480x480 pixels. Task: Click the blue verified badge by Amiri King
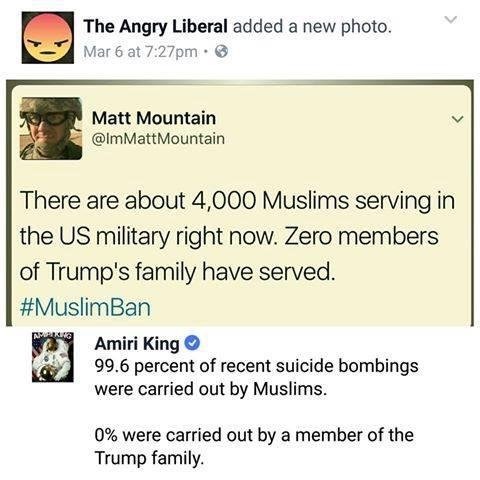click(192, 343)
